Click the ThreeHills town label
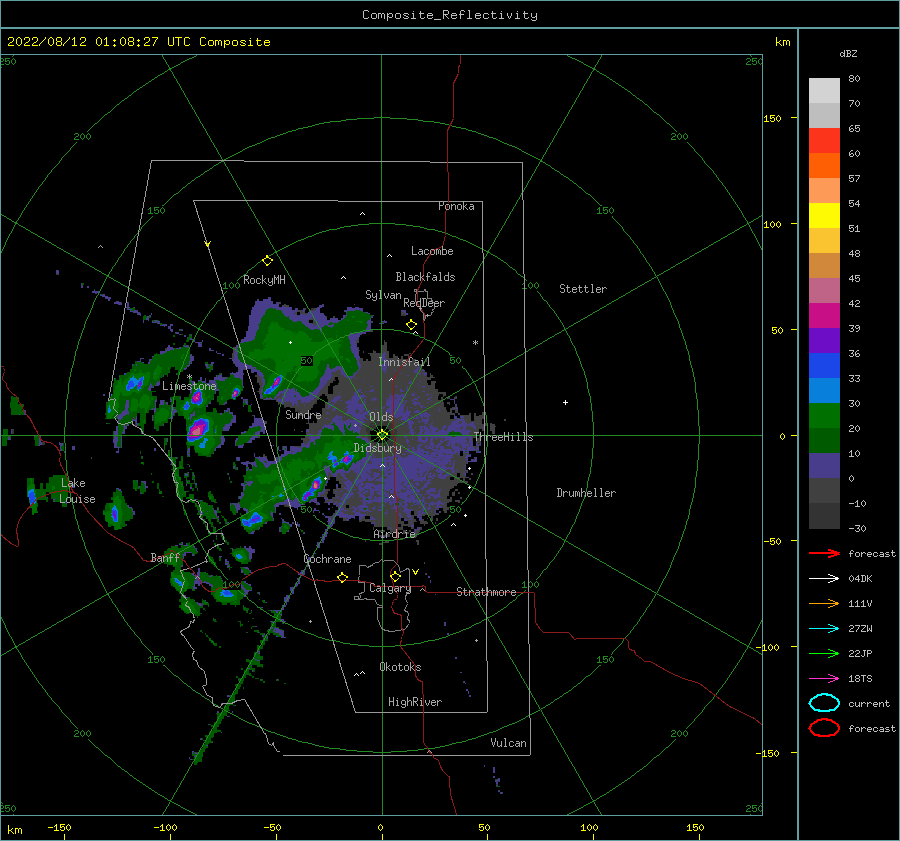900x841 pixels. coord(503,437)
